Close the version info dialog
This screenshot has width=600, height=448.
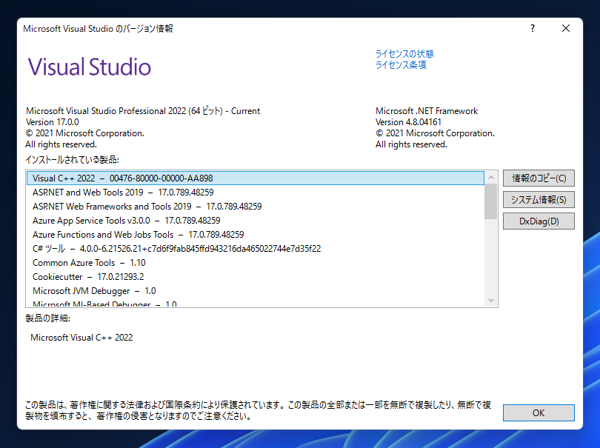pos(566,28)
